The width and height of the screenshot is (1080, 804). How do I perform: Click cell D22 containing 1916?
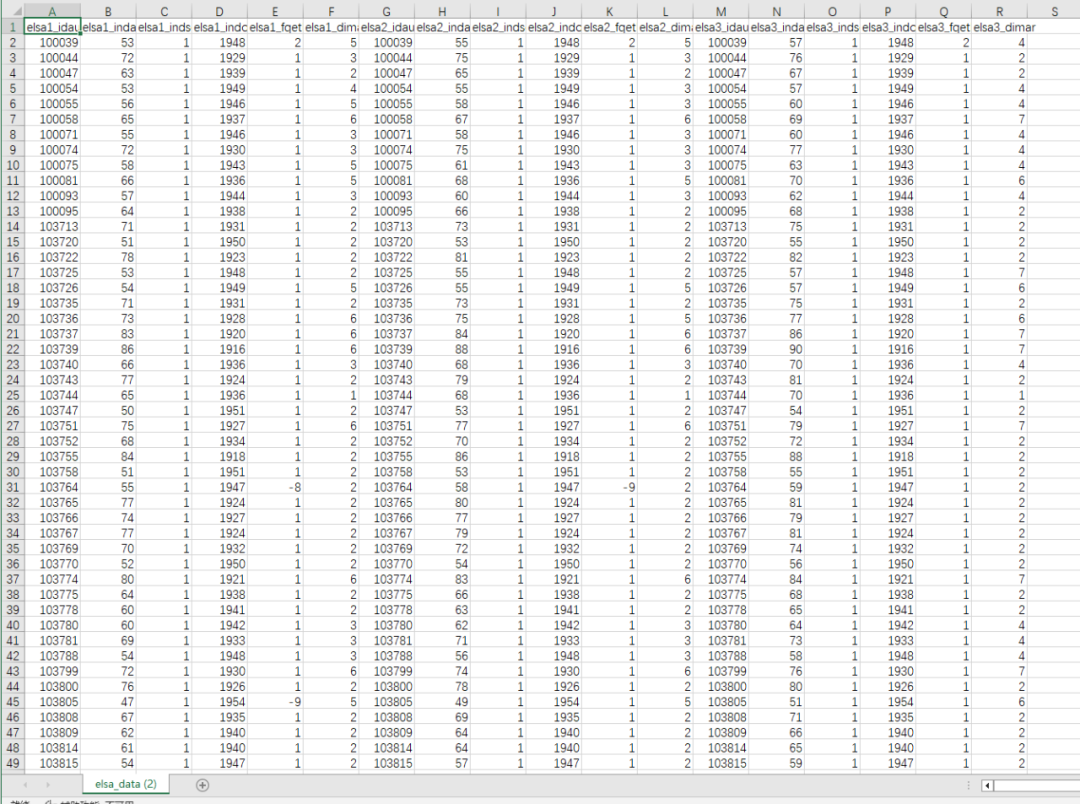(219, 349)
